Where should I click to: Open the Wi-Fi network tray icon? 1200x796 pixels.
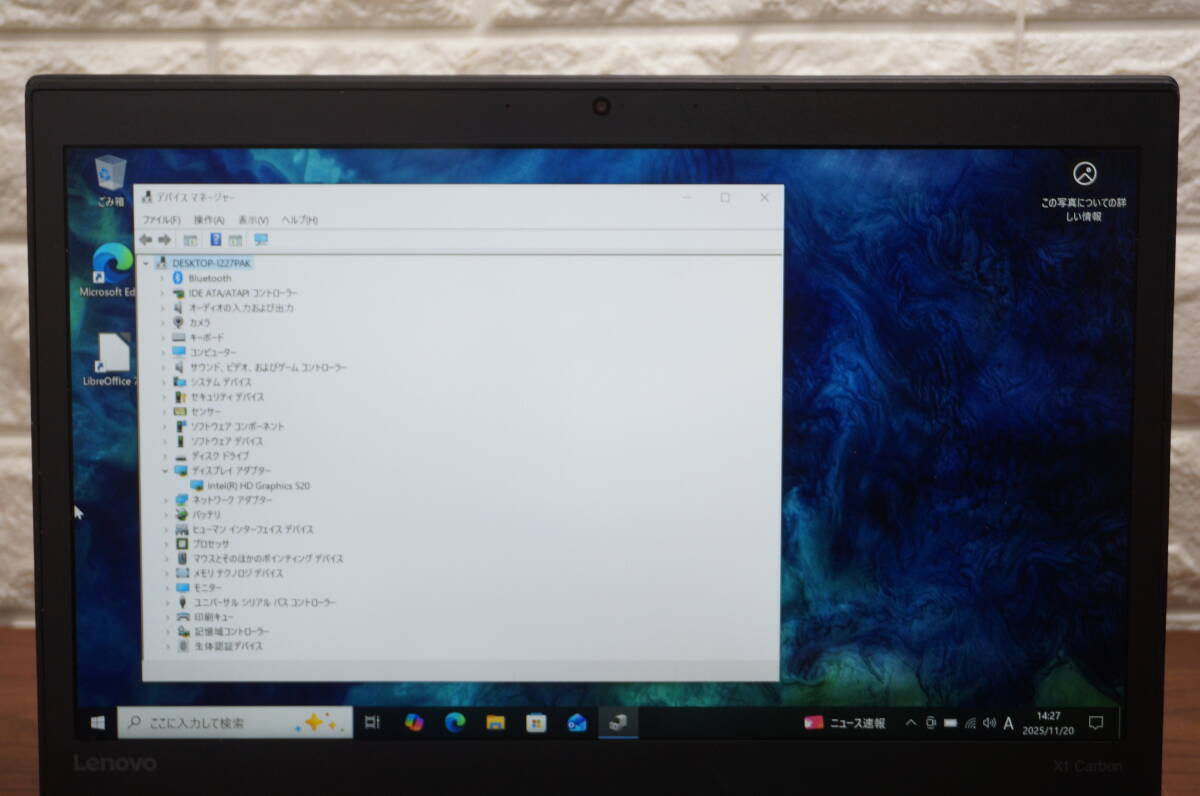(970, 723)
